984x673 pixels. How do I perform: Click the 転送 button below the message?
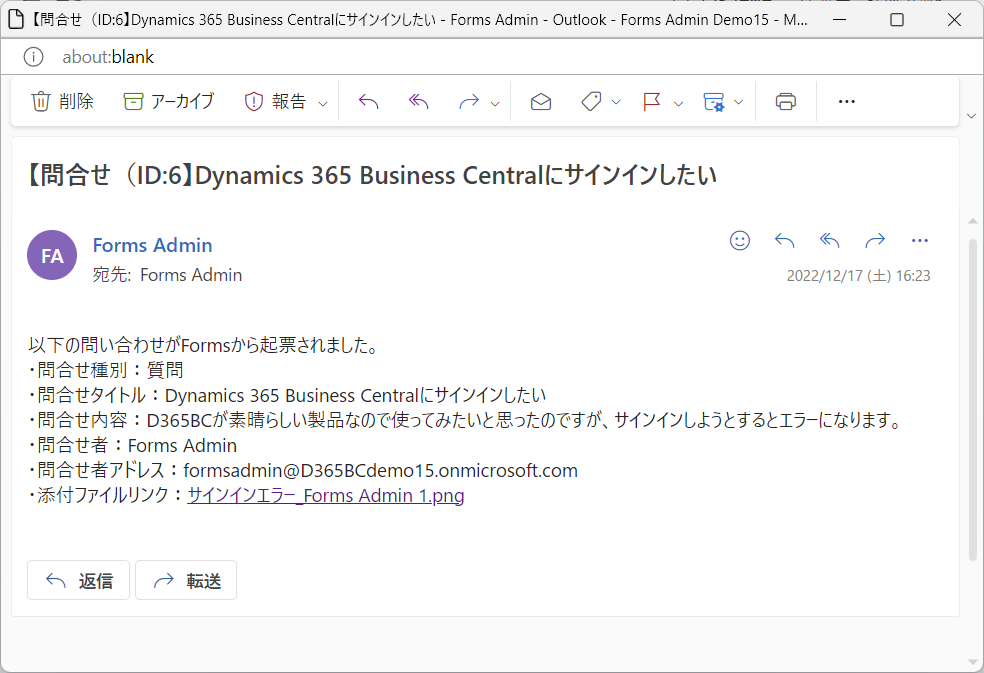pos(186,580)
